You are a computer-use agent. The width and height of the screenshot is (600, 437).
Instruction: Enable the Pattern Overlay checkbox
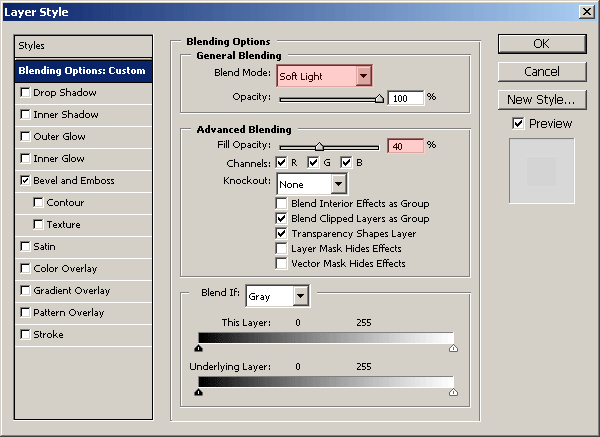click(x=25, y=313)
